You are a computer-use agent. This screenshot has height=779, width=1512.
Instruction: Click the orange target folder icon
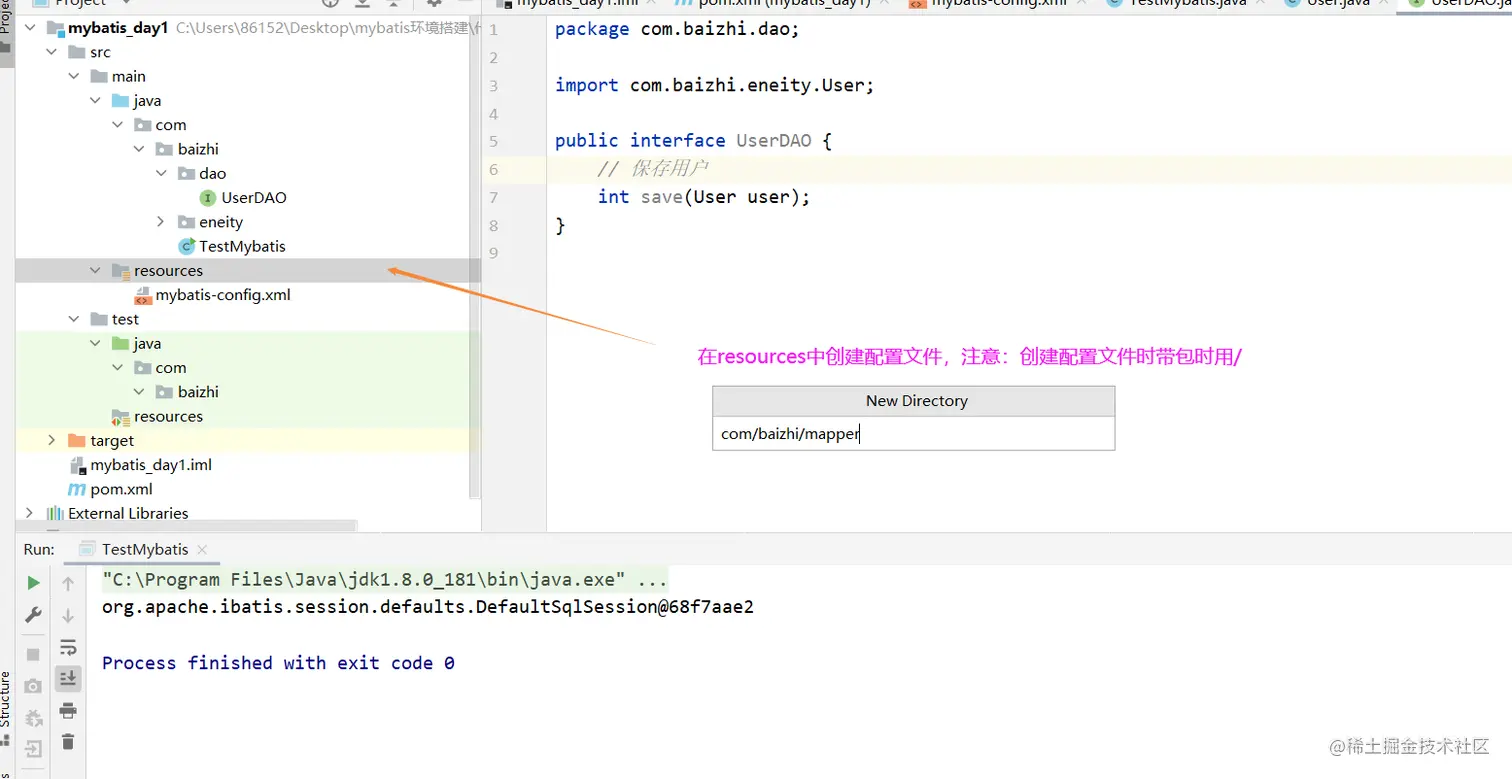pyautogui.click(x=76, y=441)
